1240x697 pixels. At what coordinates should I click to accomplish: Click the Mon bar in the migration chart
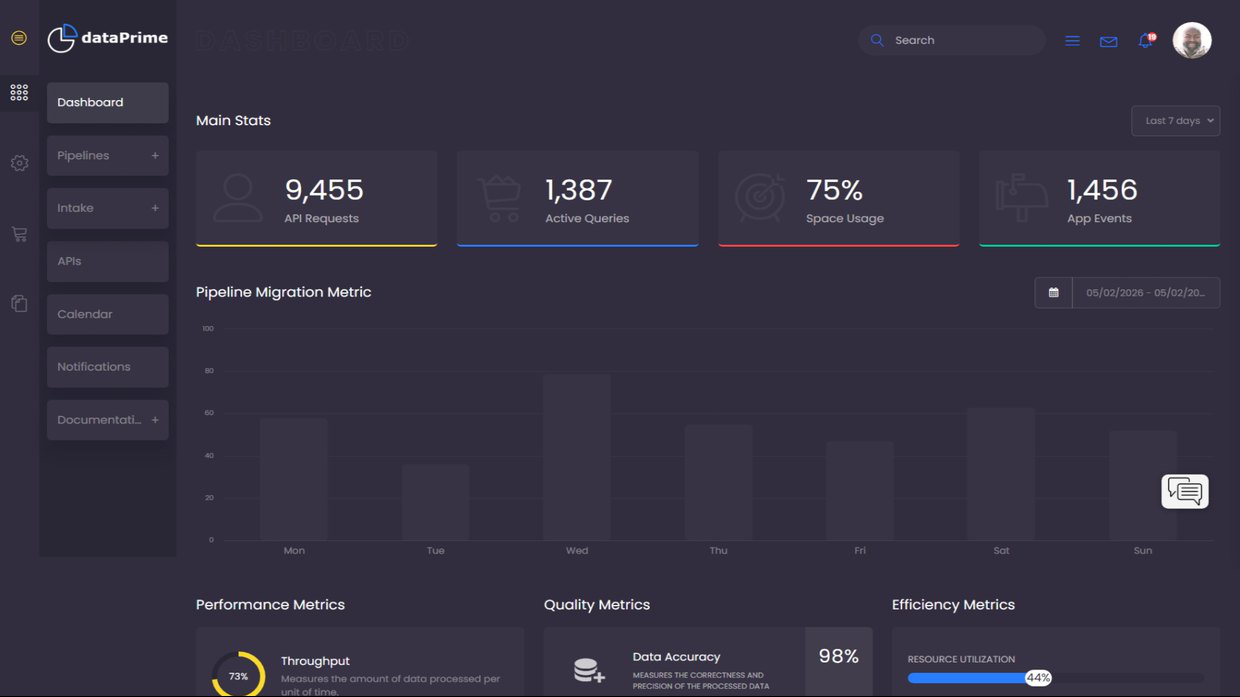294,479
